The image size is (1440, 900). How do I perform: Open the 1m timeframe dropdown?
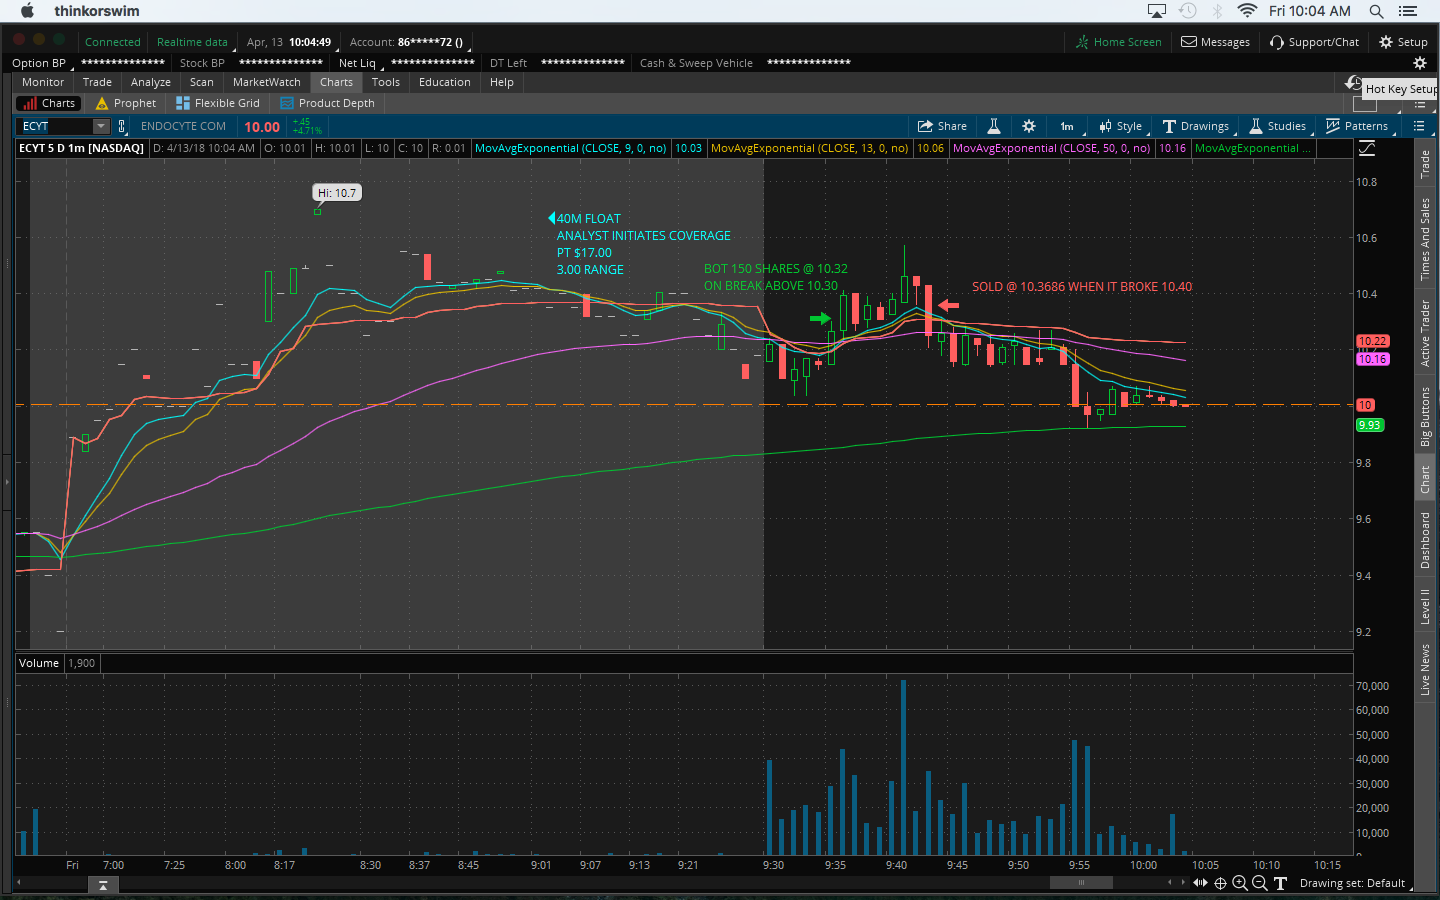pos(1067,126)
